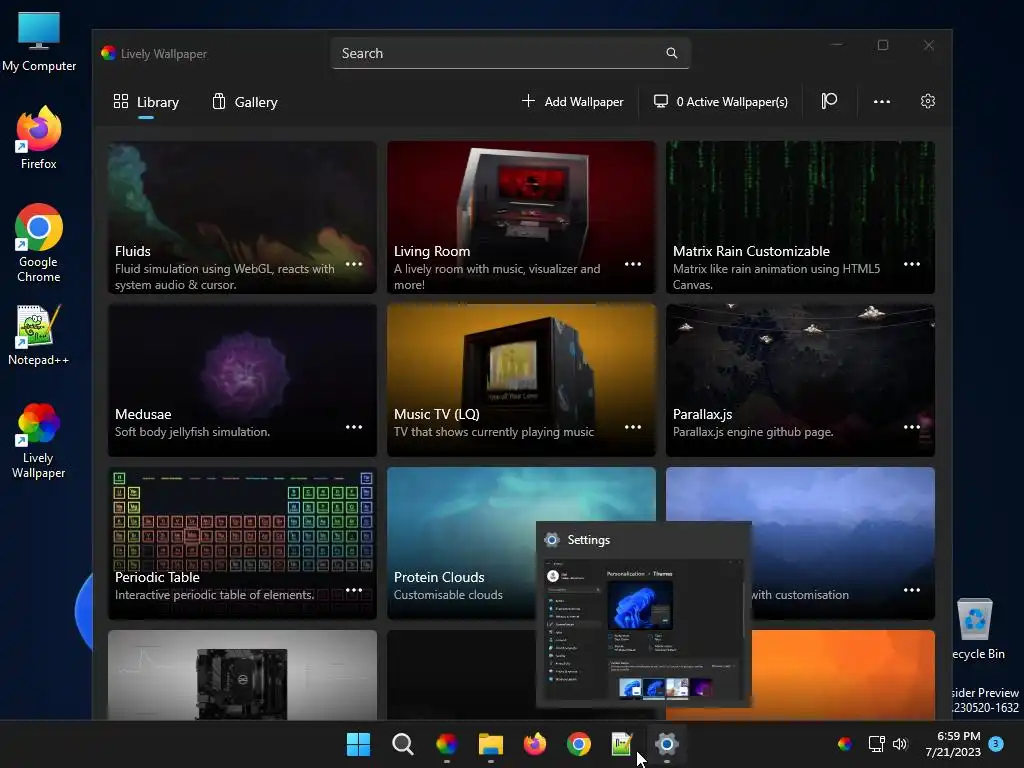Open options menu for Parallax.js wallpaper

912,427
